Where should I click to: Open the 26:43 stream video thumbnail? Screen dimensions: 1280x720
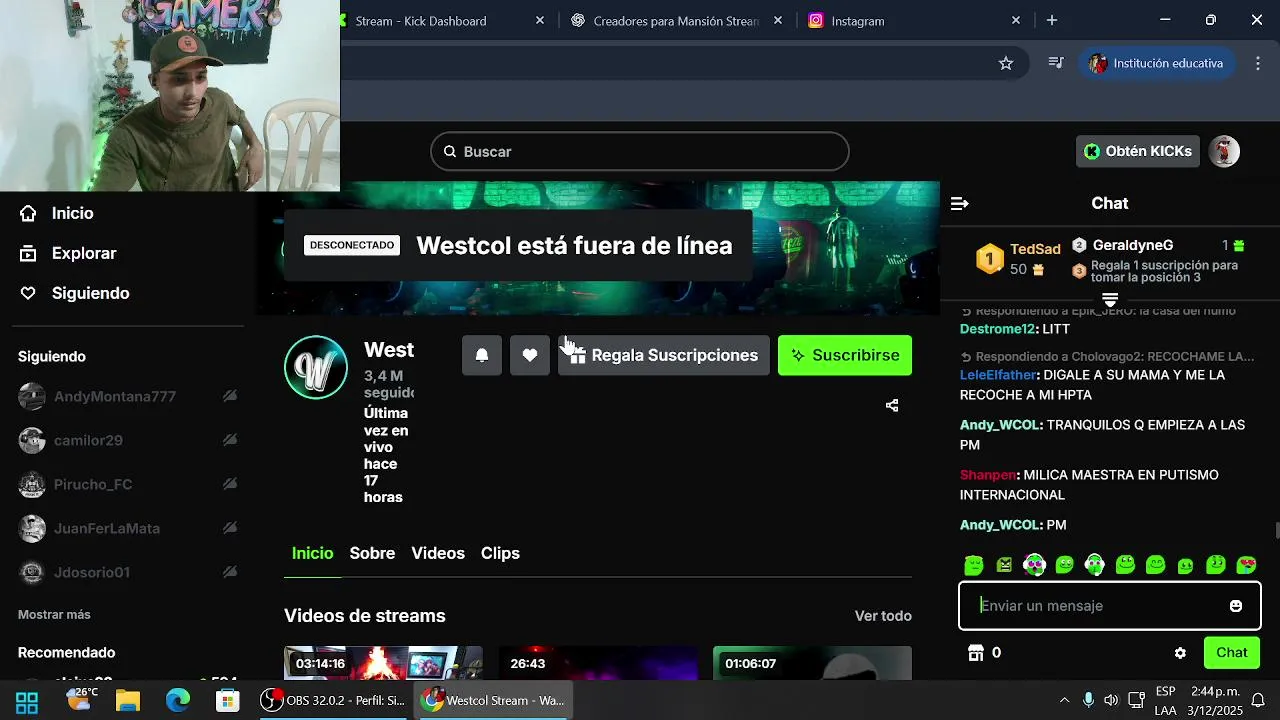[x=598, y=663]
